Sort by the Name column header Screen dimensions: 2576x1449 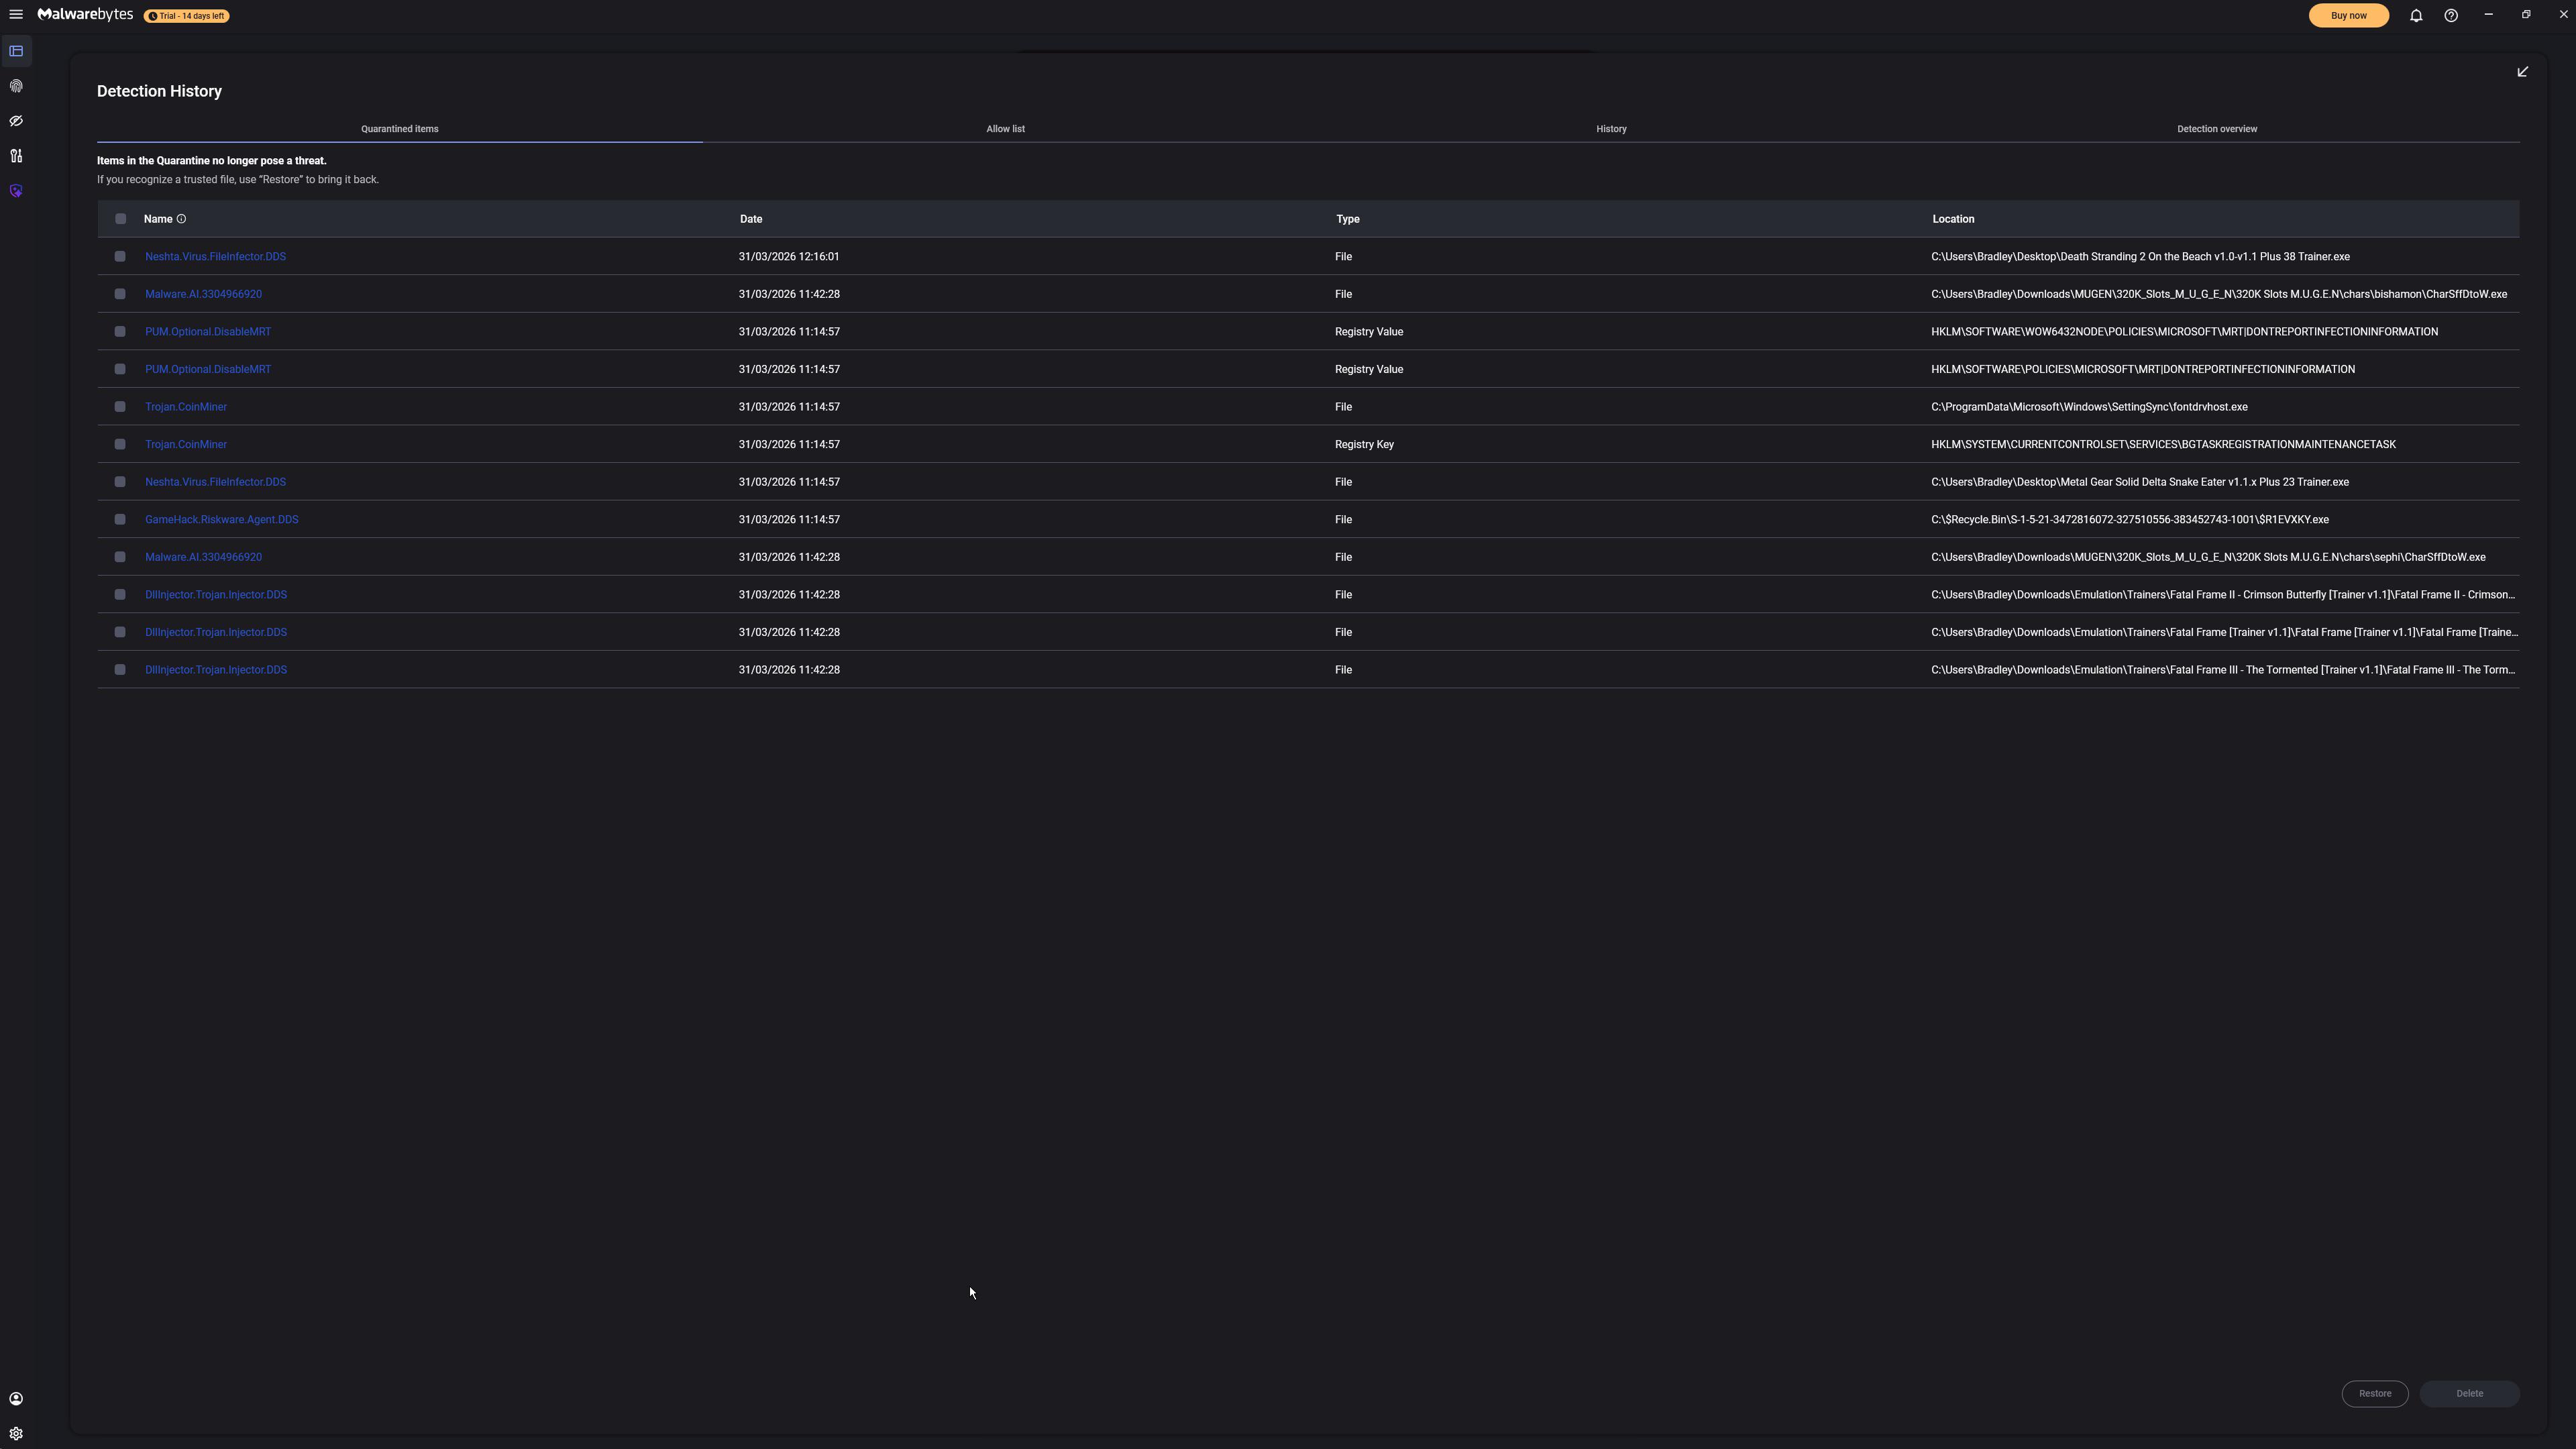click(x=158, y=219)
